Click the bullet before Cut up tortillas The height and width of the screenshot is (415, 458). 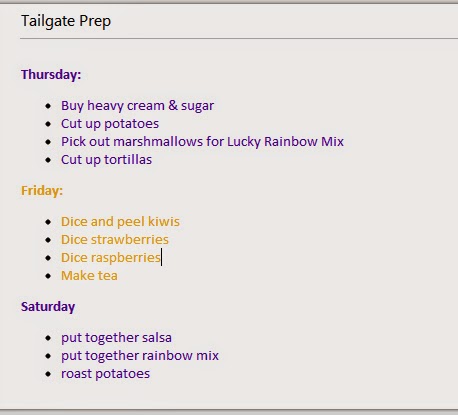[48, 160]
